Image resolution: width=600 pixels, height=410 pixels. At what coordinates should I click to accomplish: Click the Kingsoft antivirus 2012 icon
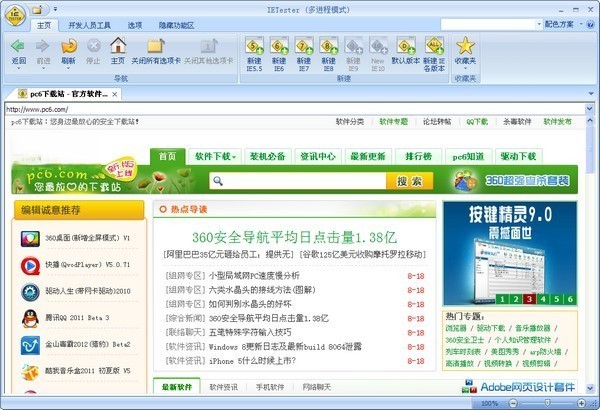click(x=30, y=345)
